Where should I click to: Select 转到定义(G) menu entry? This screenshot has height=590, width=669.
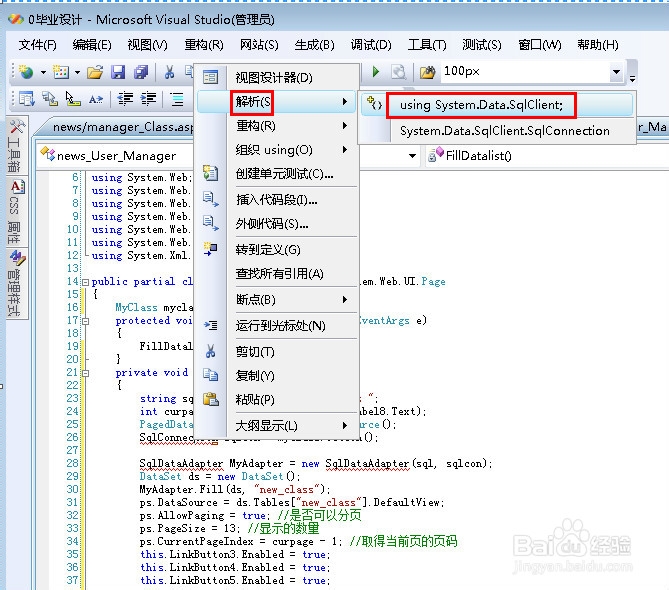click(276, 250)
